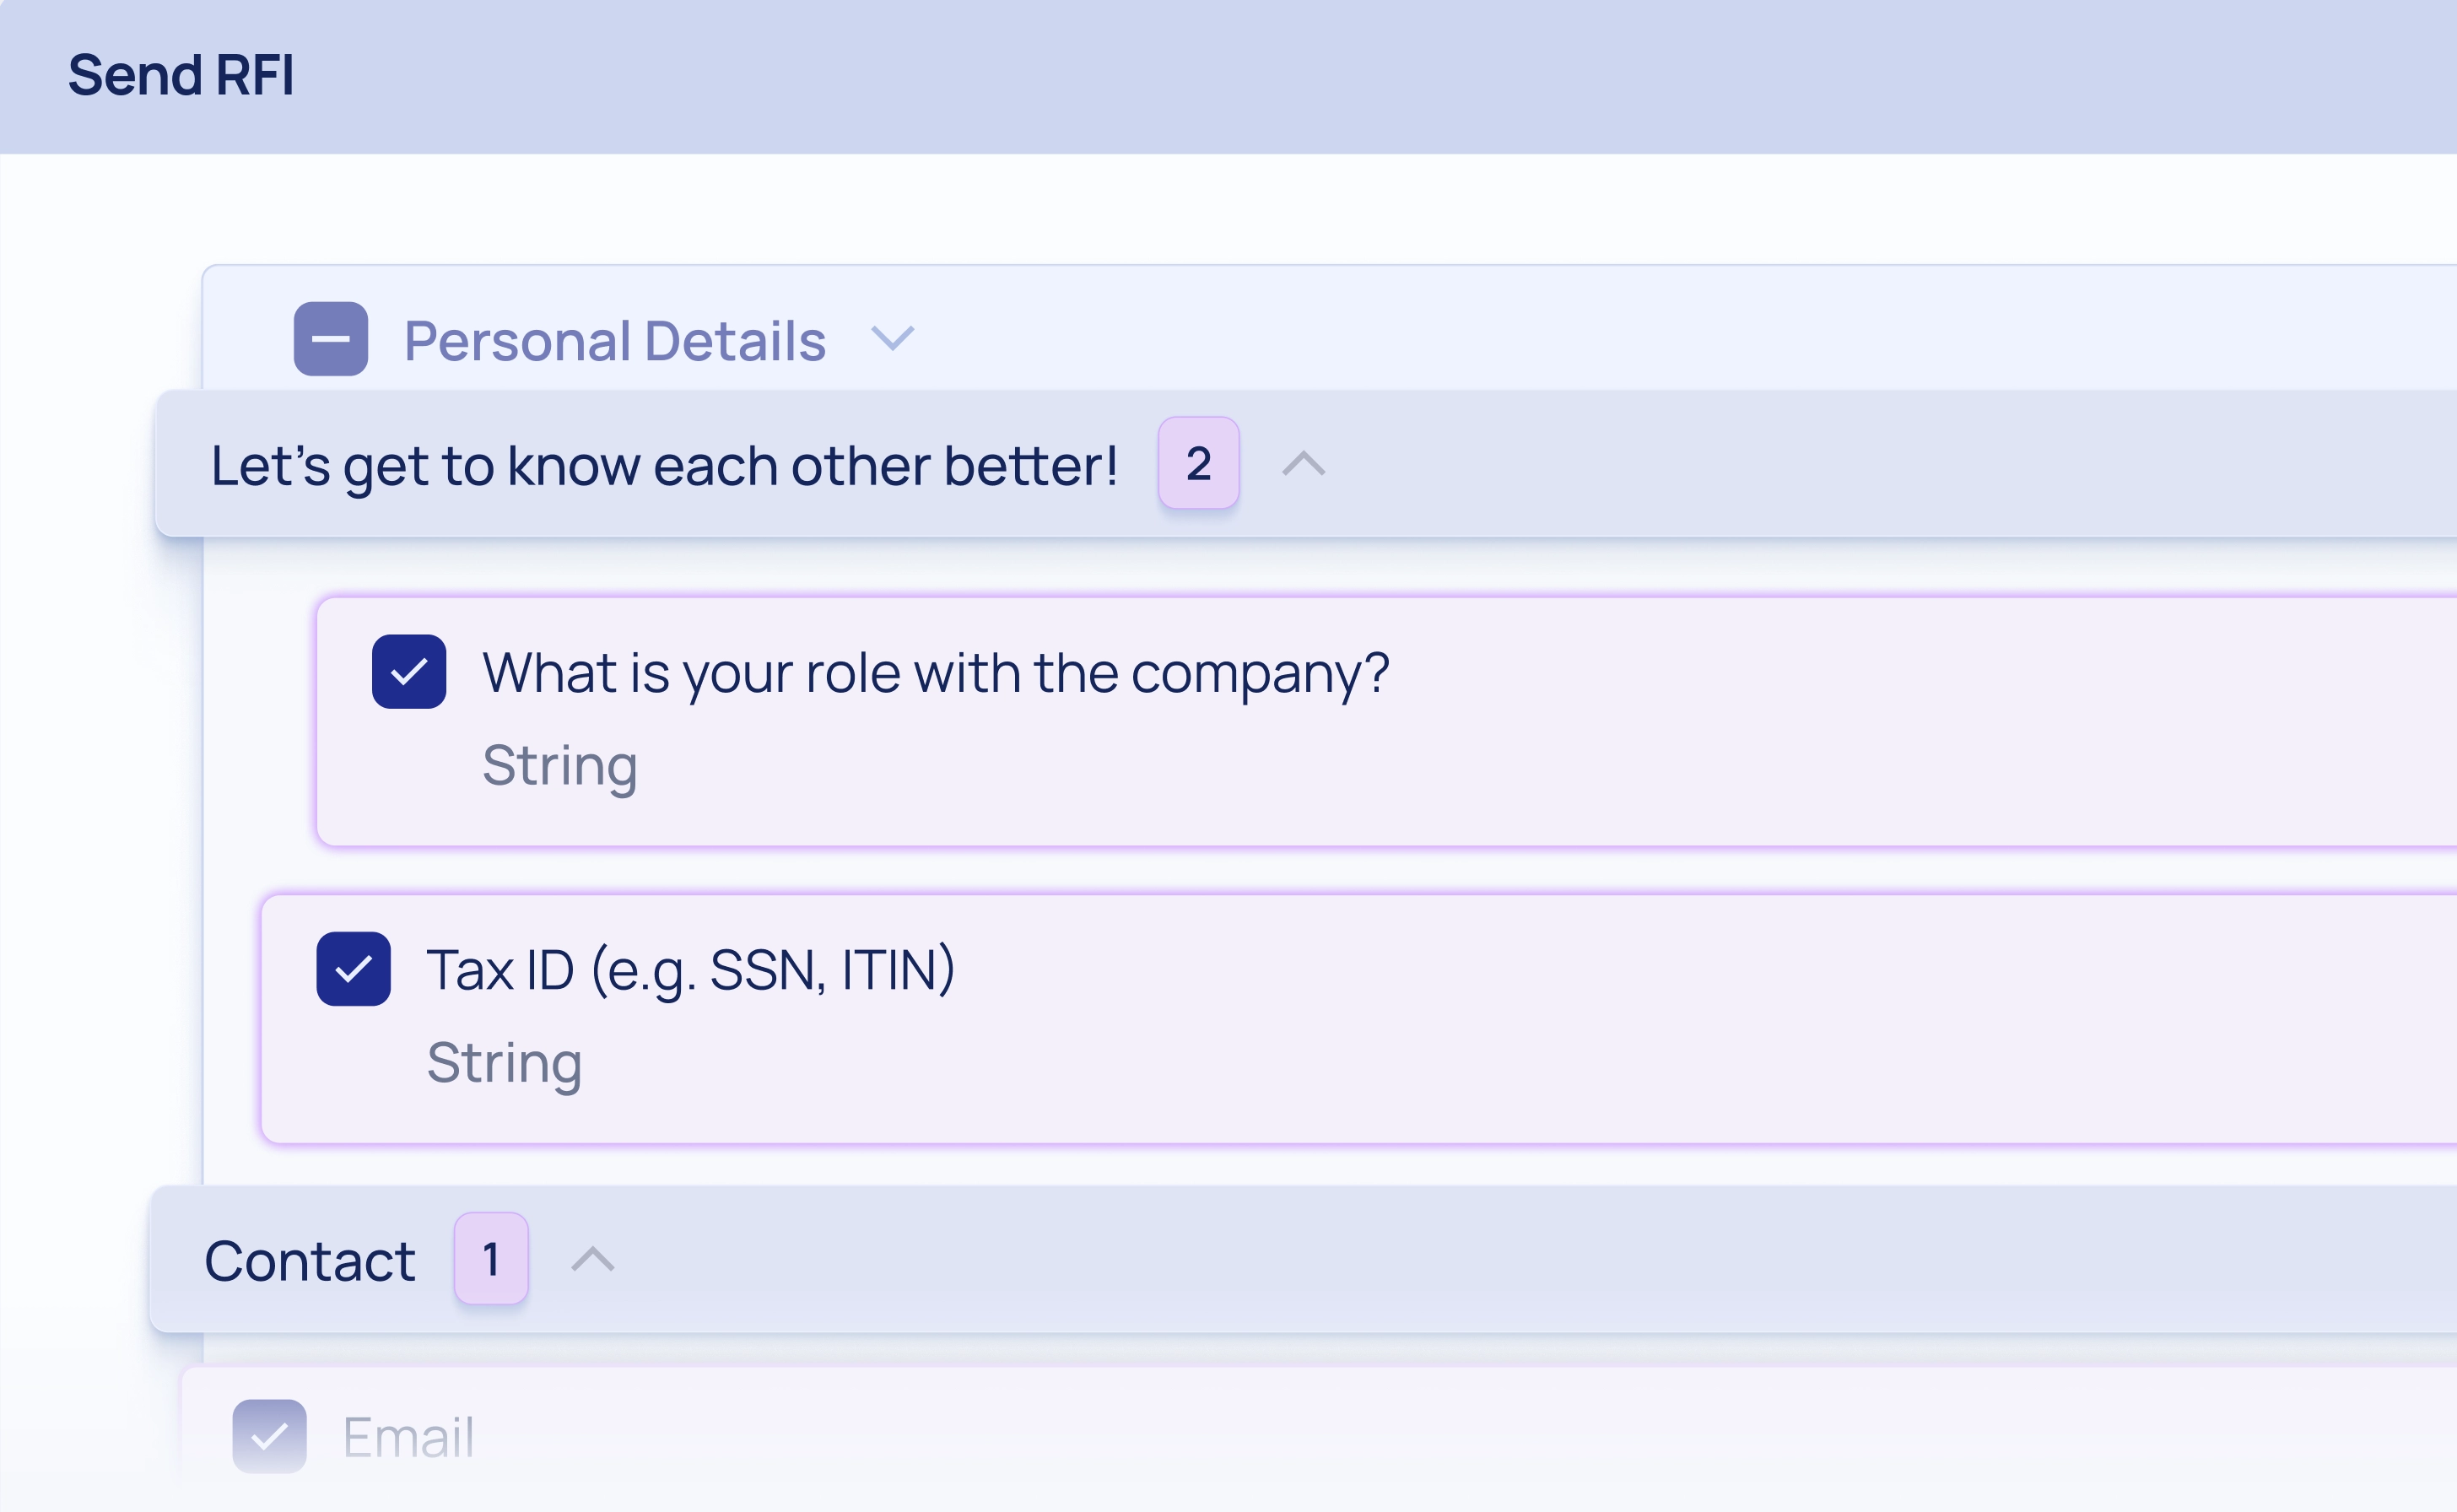Uncheck "What is your role with the company?" checkbox

pos(409,672)
